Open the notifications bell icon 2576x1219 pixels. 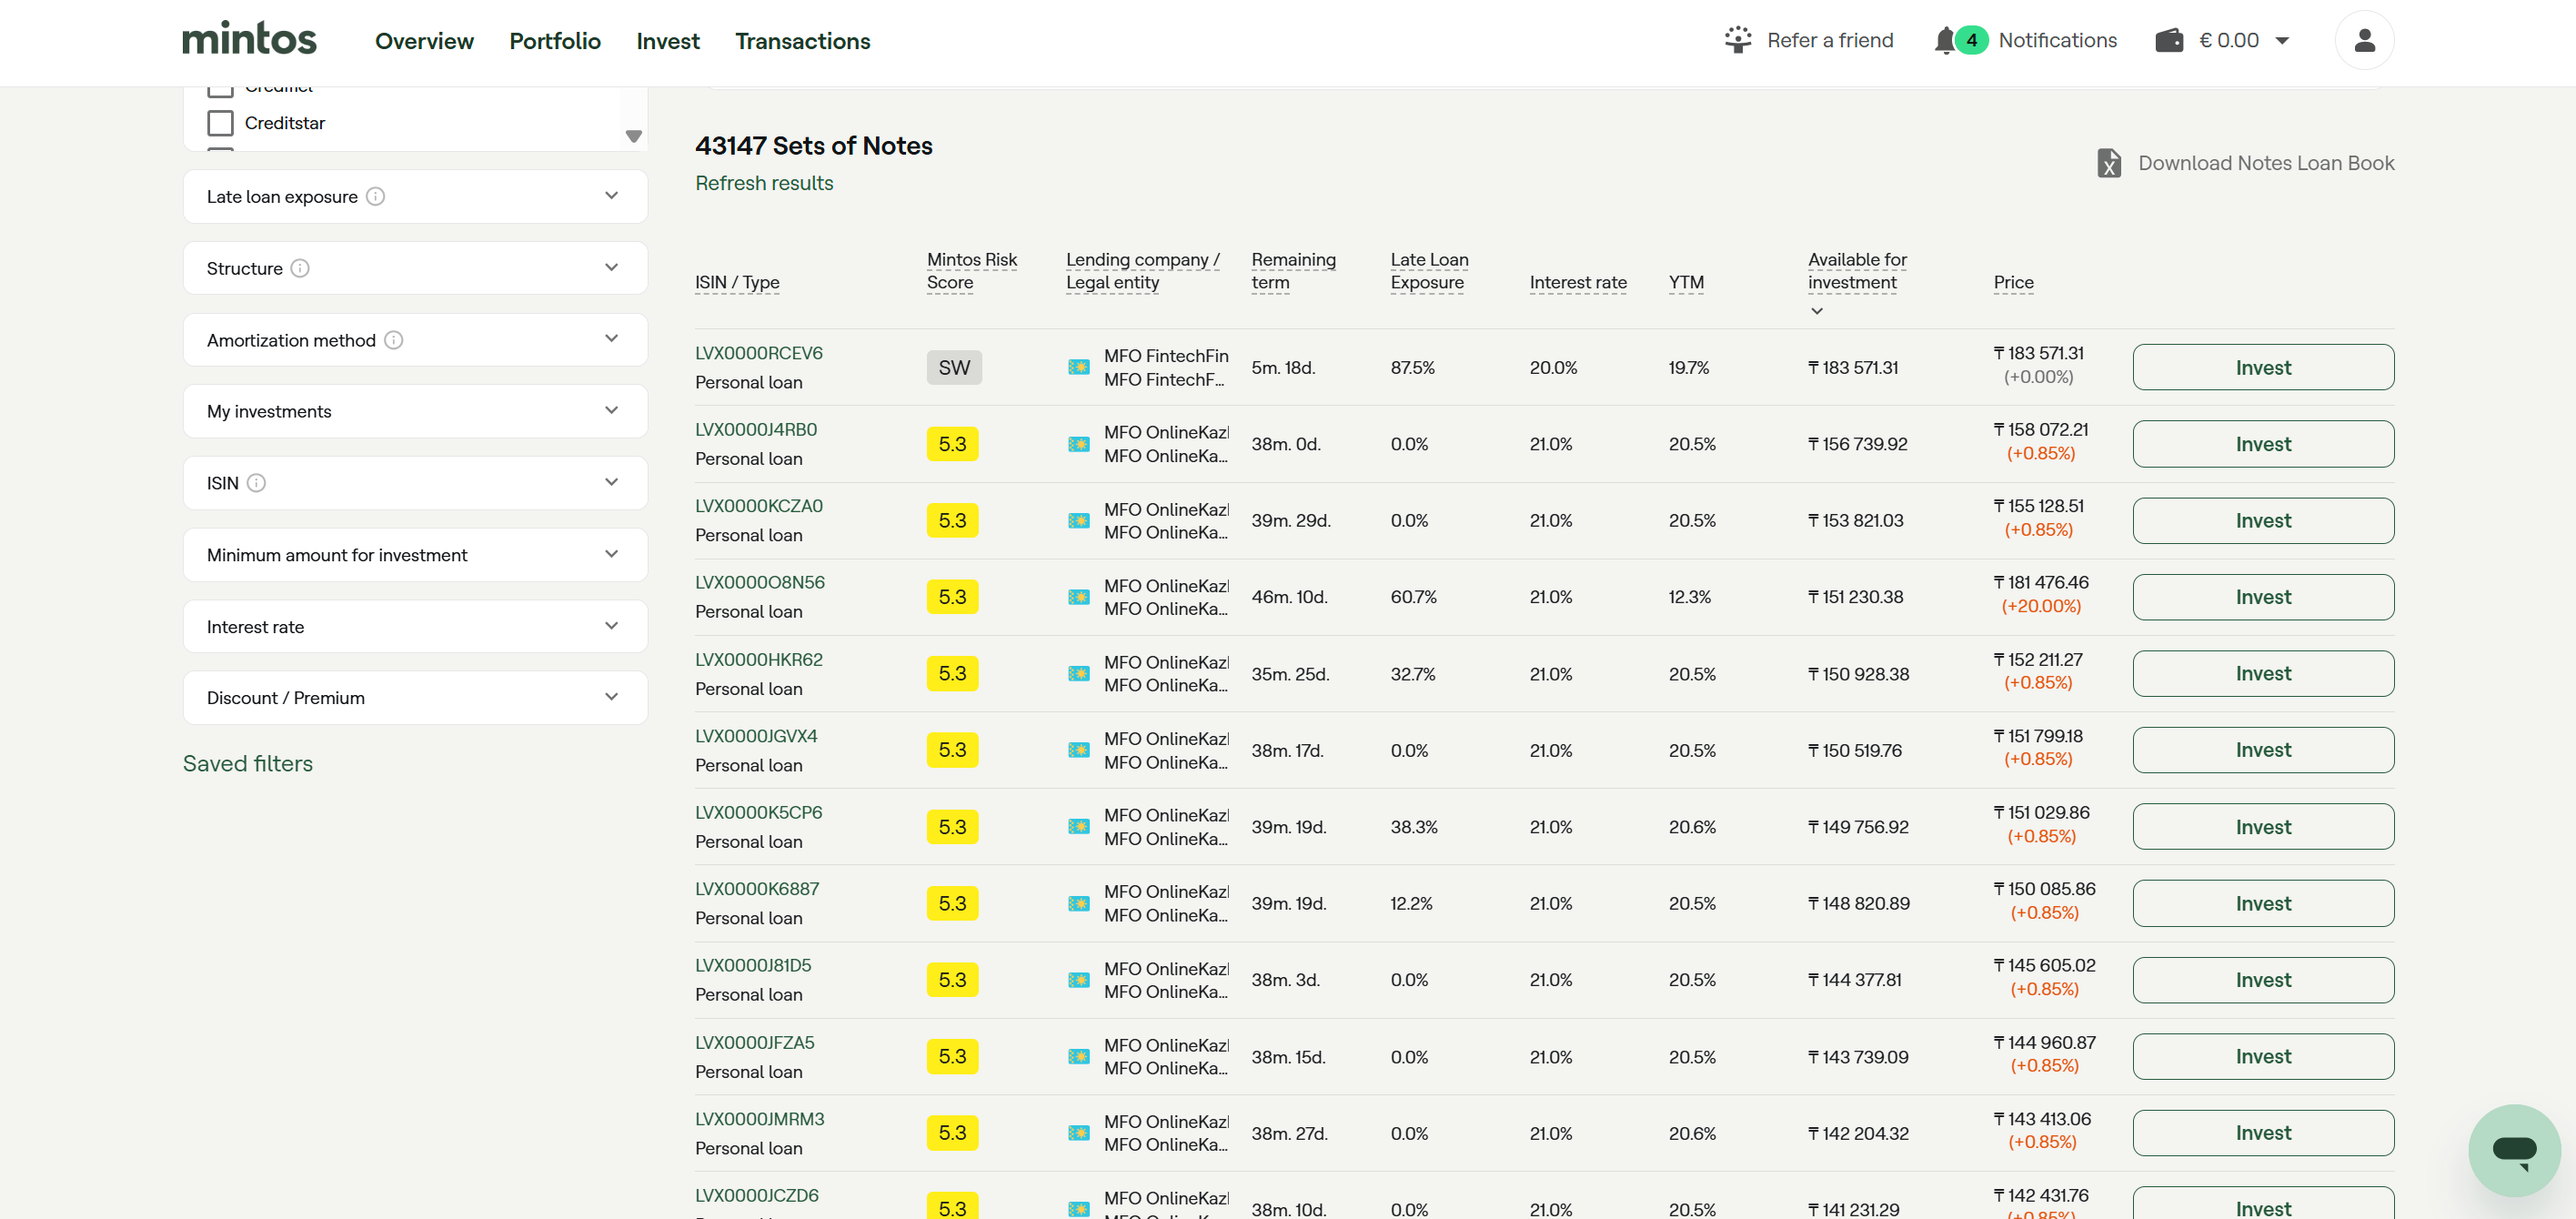coord(1944,41)
